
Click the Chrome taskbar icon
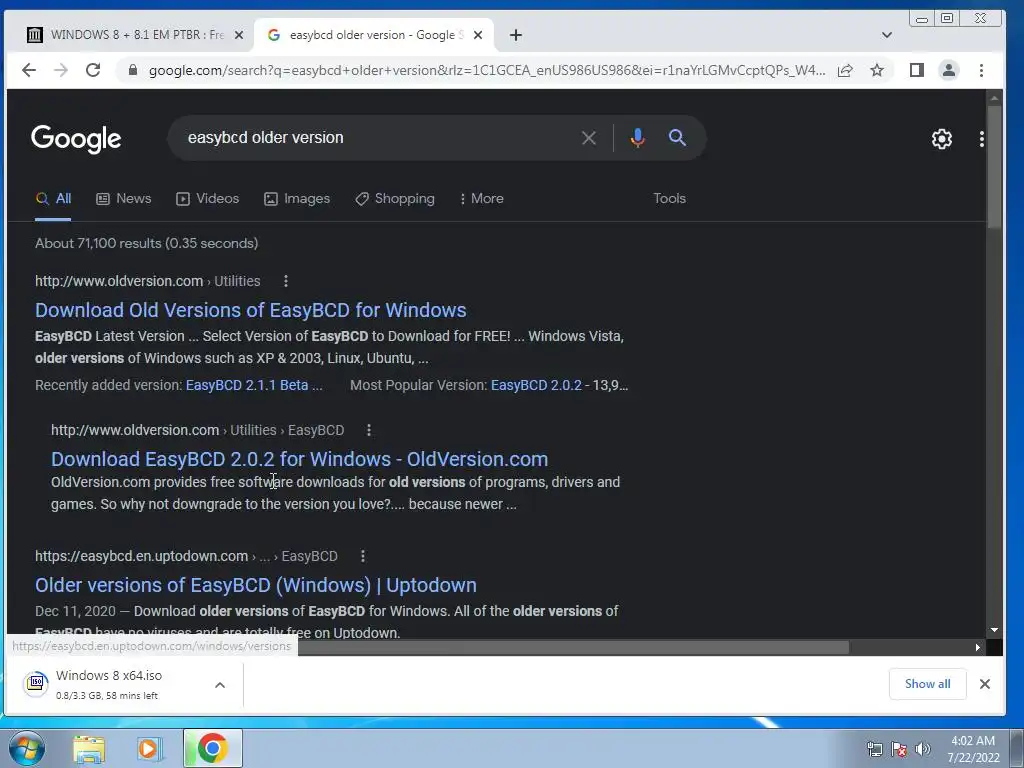212,748
